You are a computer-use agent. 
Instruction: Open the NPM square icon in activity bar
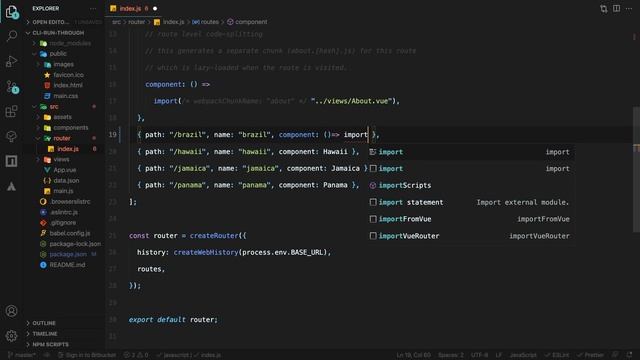point(11,161)
